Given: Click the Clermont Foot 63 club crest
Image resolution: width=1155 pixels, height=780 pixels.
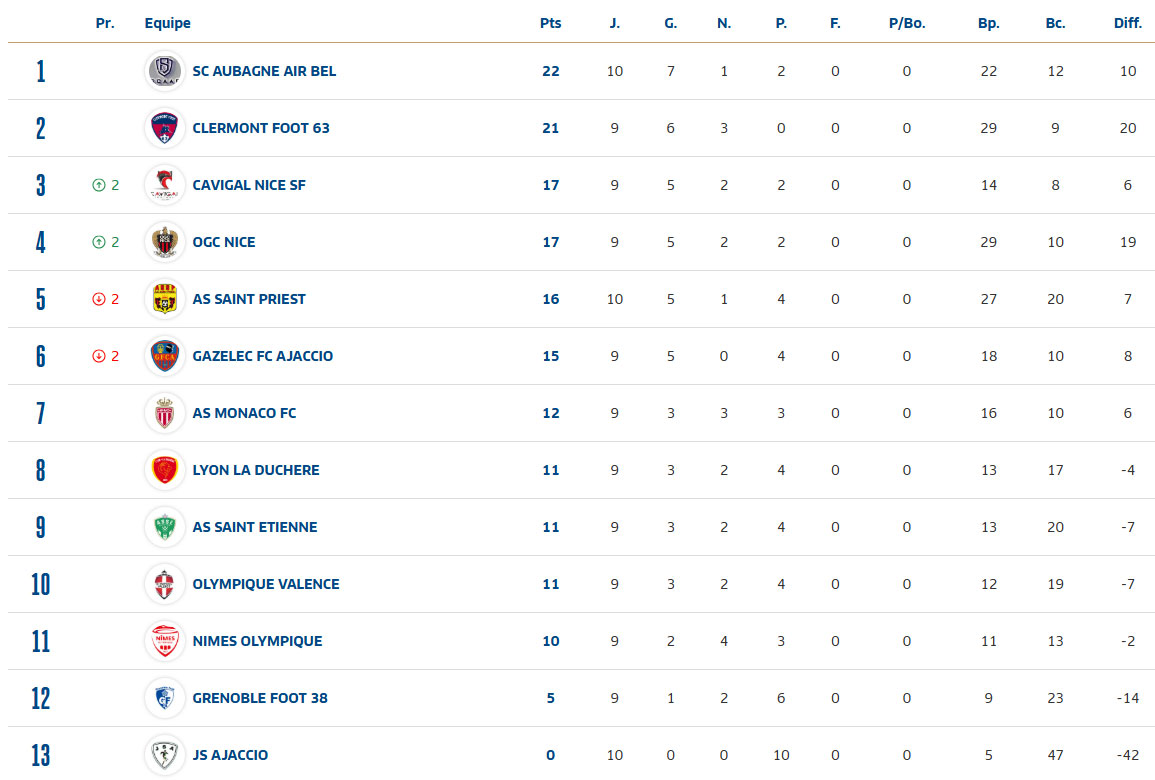Looking at the screenshot, I should pyautogui.click(x=164, y=128).
